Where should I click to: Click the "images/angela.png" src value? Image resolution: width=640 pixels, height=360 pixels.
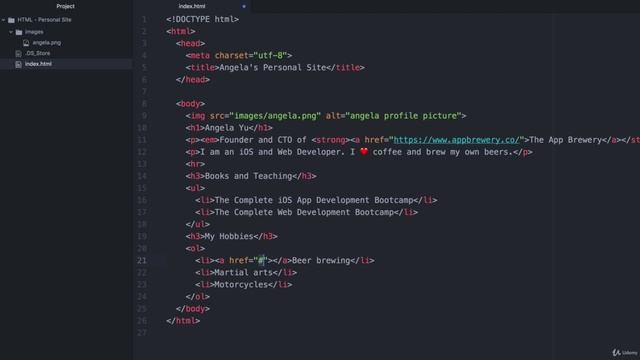(275, 116)
